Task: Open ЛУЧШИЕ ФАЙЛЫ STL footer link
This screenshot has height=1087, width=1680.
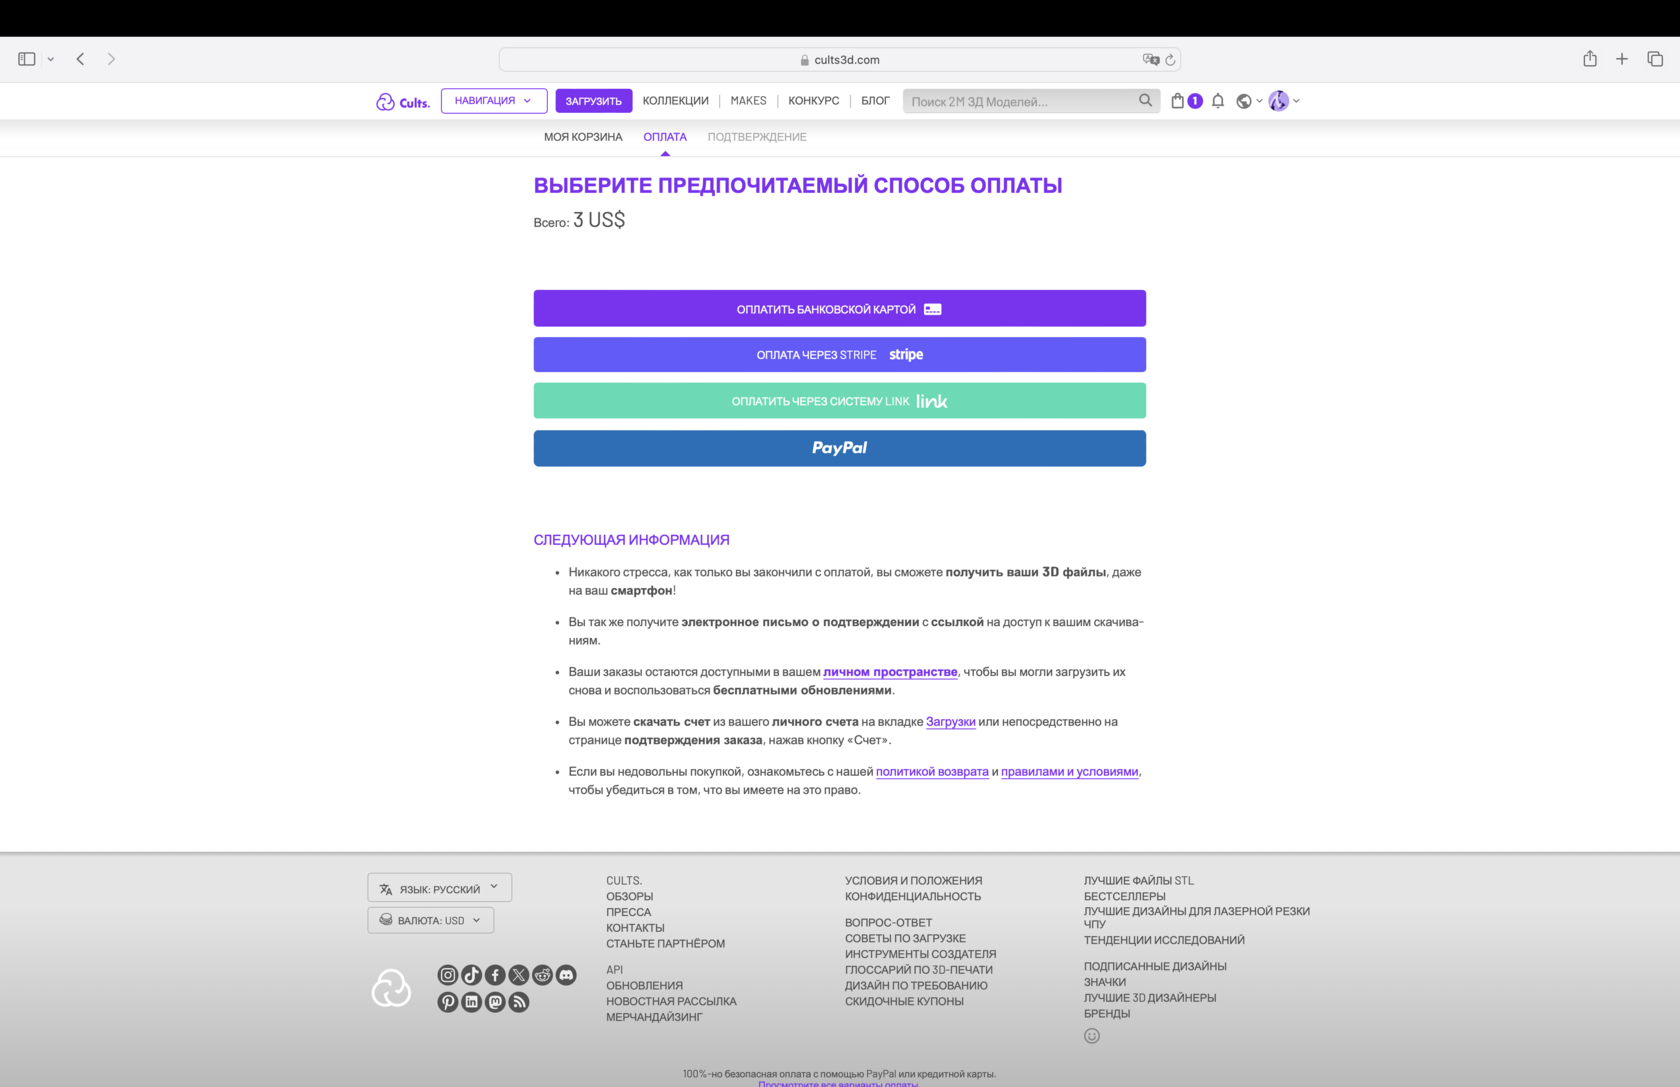Action: click(1139, 881)
